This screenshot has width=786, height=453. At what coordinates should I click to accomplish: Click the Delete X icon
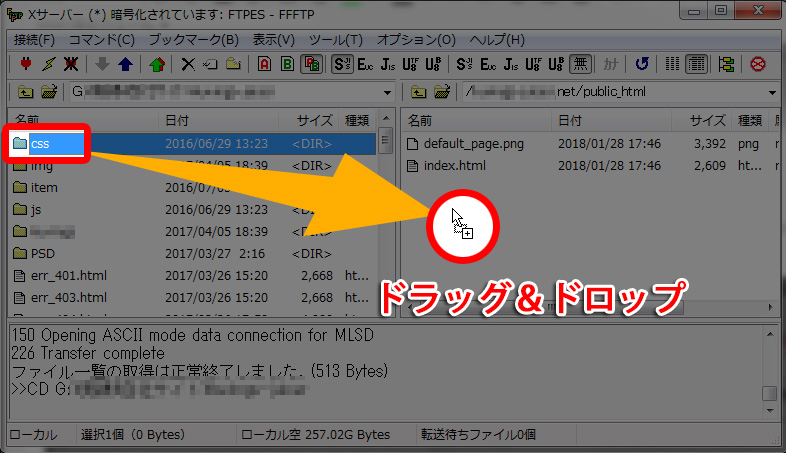(x=188, y=64)
